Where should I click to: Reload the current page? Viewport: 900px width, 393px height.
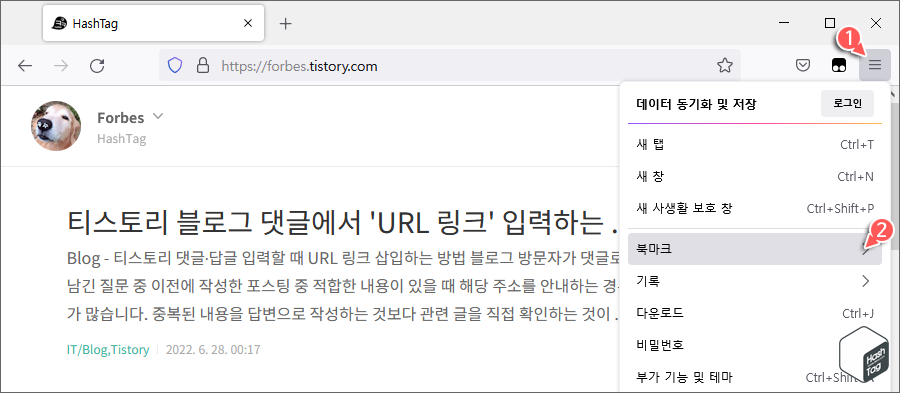click(x=98, y=66)
